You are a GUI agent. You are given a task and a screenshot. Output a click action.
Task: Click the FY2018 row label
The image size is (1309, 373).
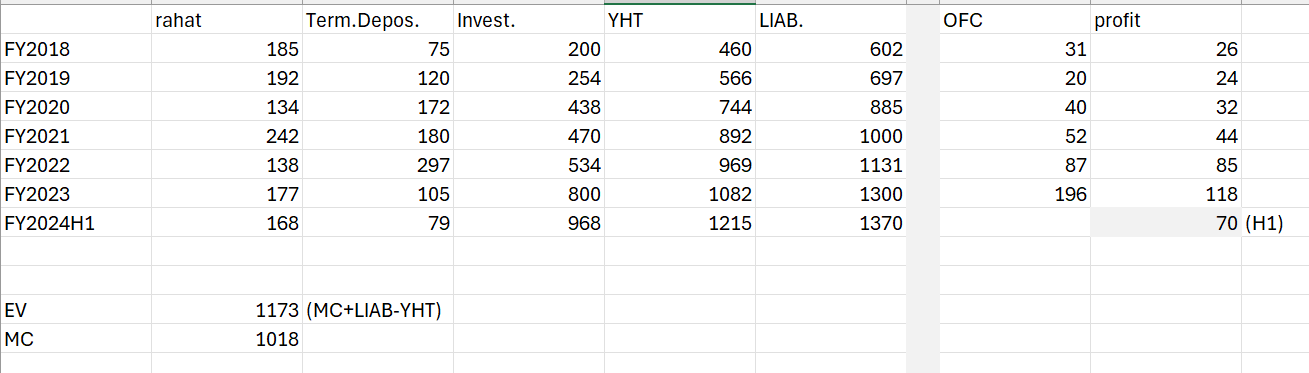75,49
